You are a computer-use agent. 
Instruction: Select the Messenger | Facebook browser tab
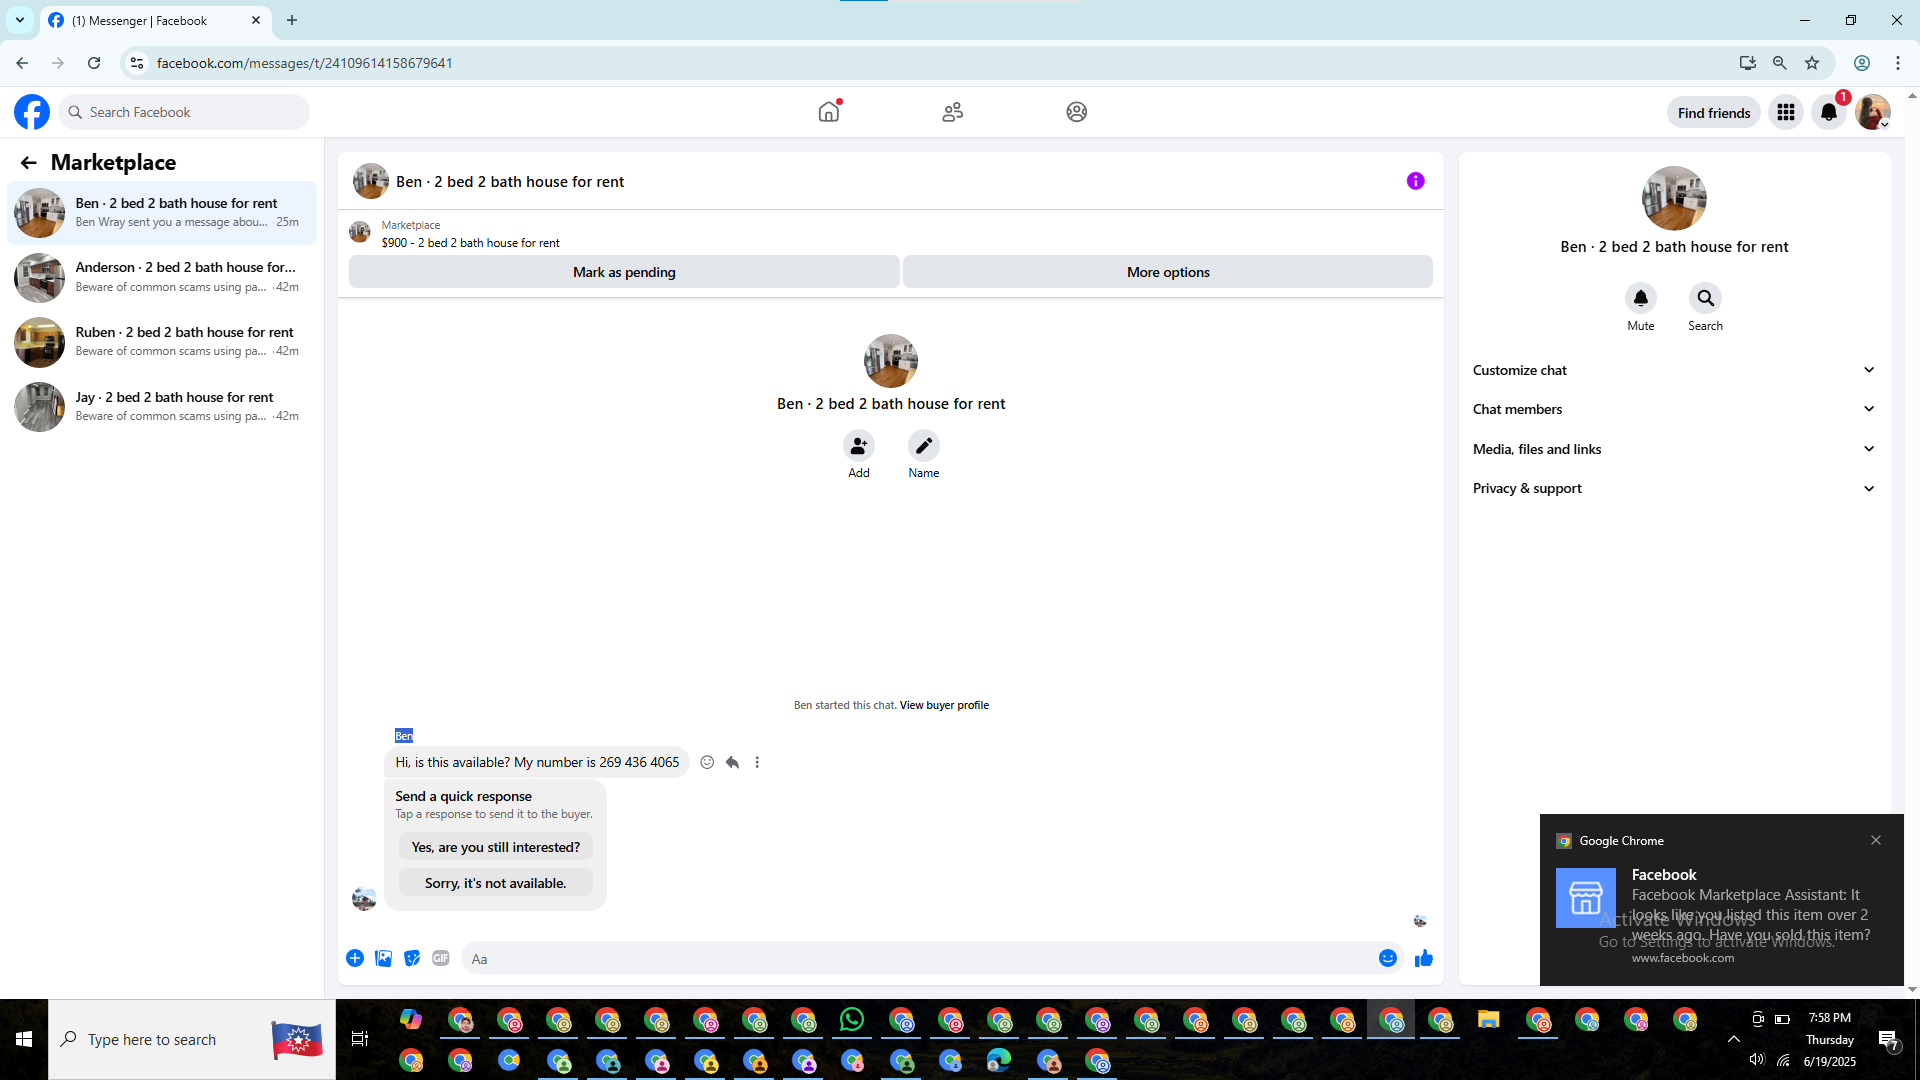[155, 20]
